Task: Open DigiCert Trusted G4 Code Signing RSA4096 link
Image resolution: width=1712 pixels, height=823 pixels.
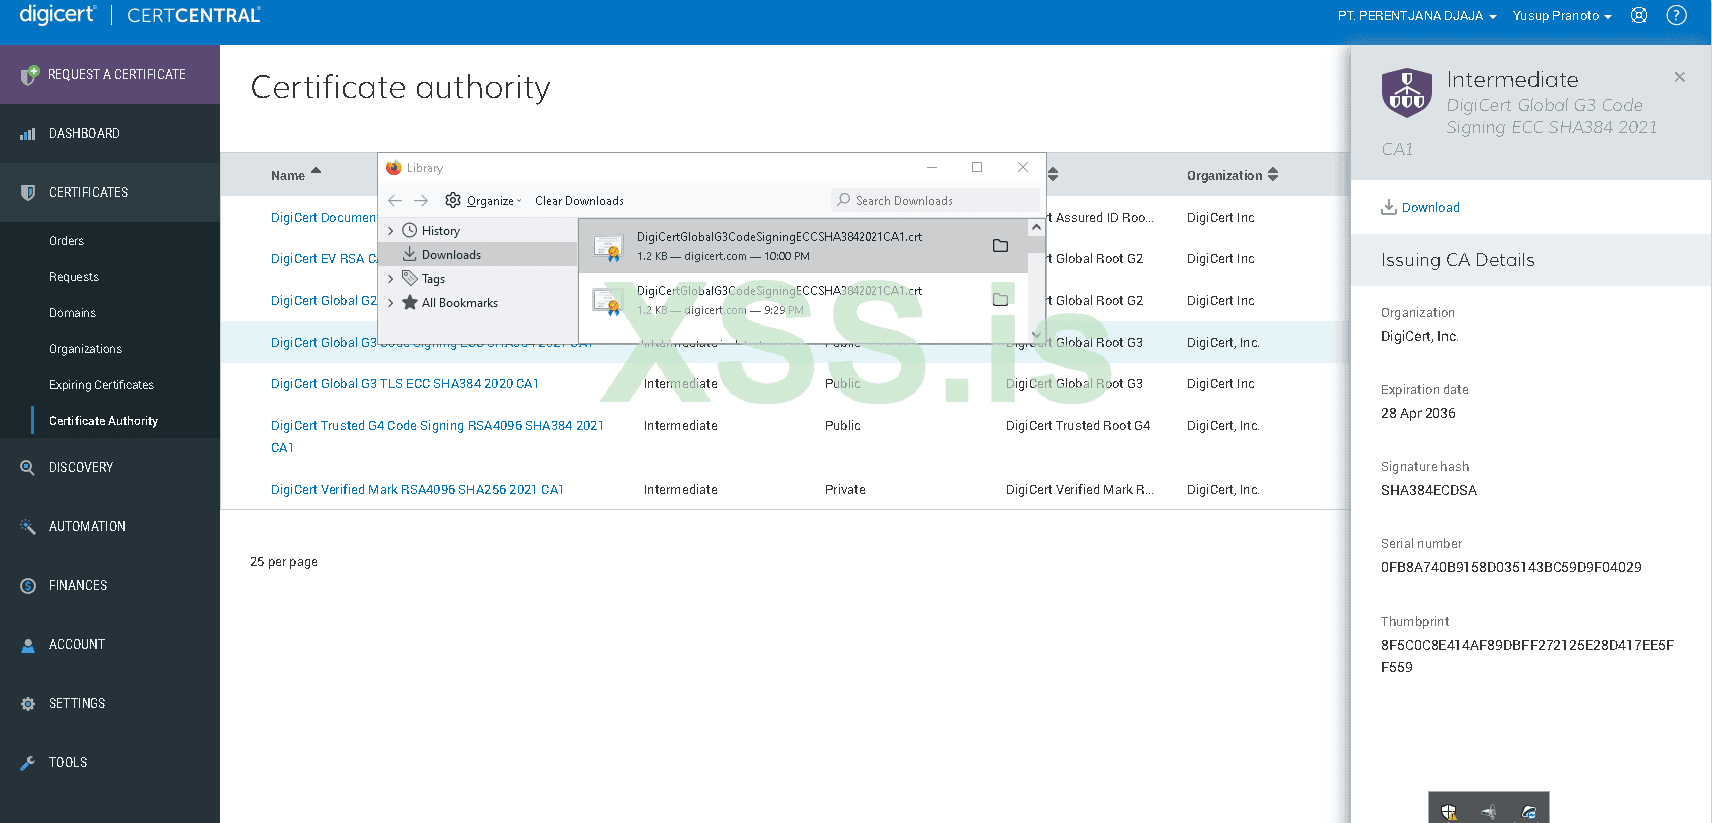Action: [437, 437]
